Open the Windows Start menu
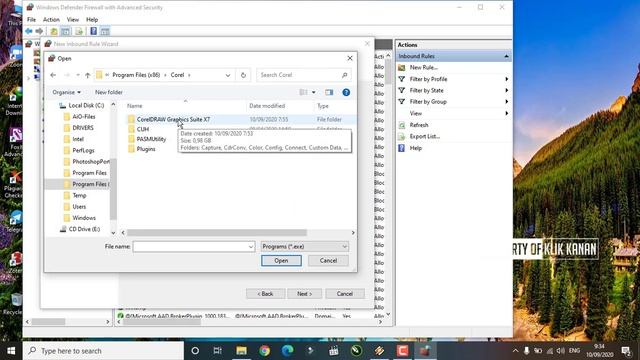Image resolution: width=640 pixels, height=360 pixels. [11, 351]
